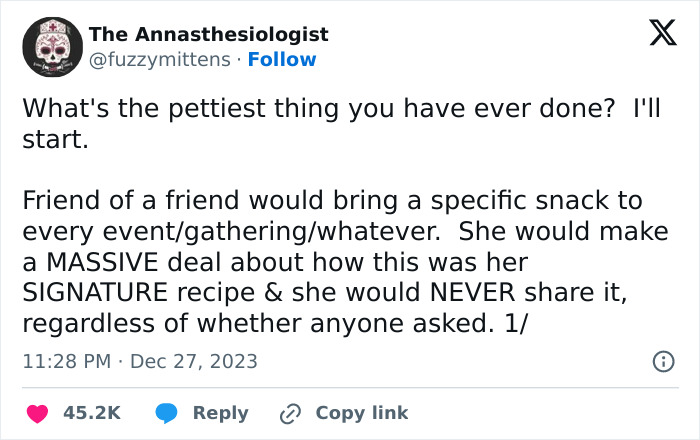Like the tweet with the pink heart icon
The image size is (700, 440).
(38, 413)
